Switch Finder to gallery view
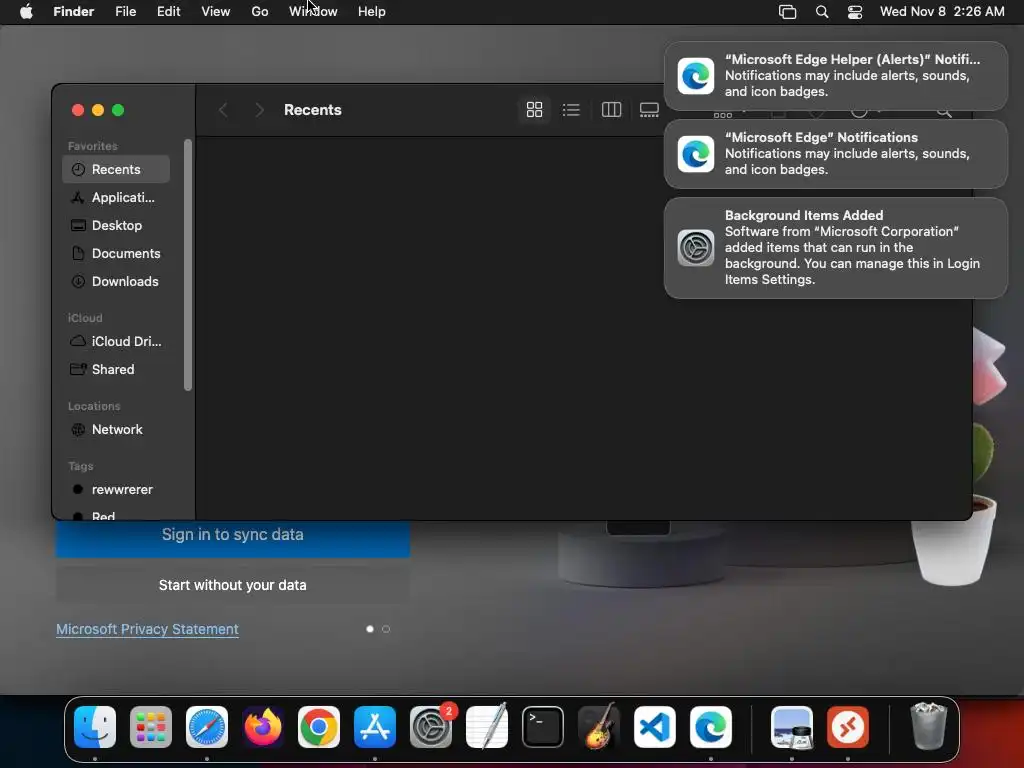 pyautogui.click(x=649, y=110)
